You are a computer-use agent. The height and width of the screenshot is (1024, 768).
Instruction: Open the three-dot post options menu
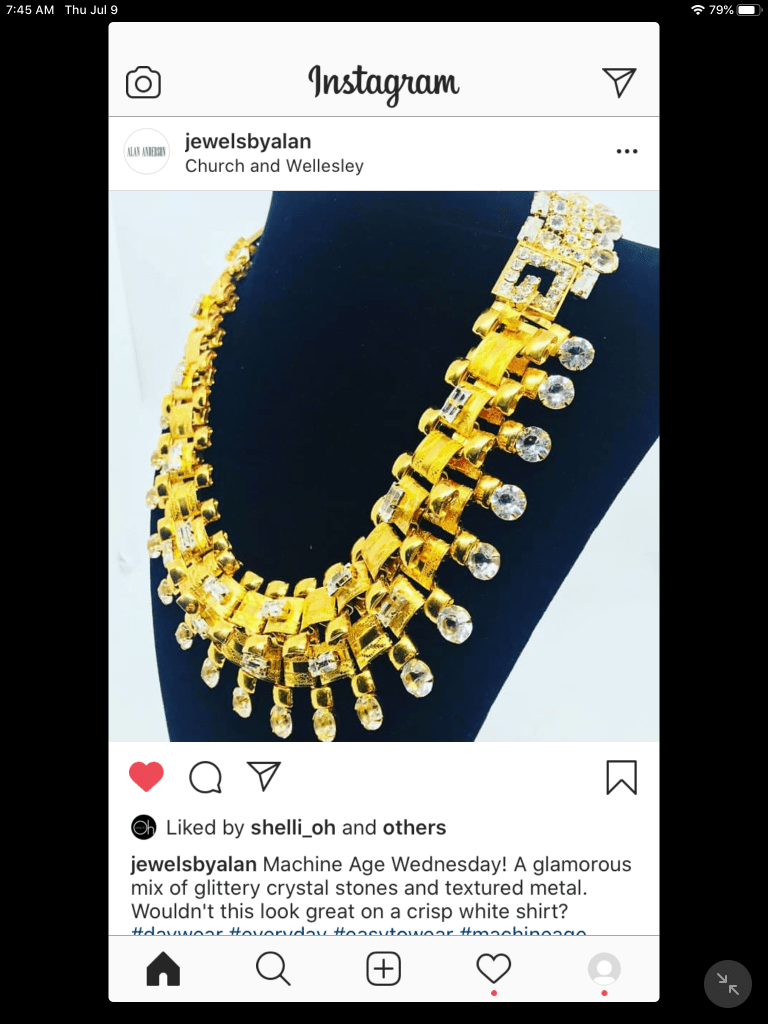627,152
